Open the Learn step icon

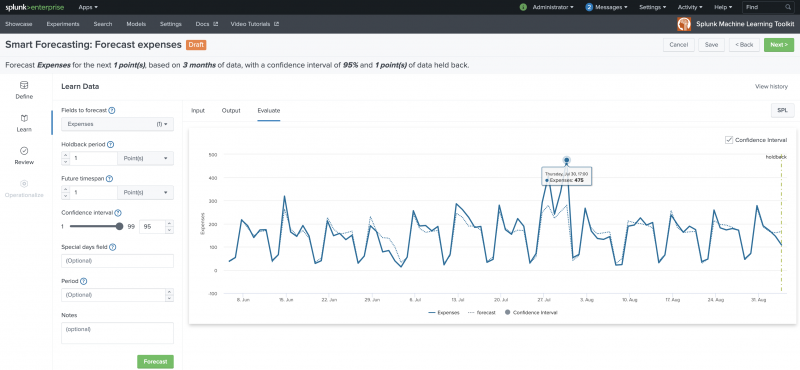click(24, 118)
